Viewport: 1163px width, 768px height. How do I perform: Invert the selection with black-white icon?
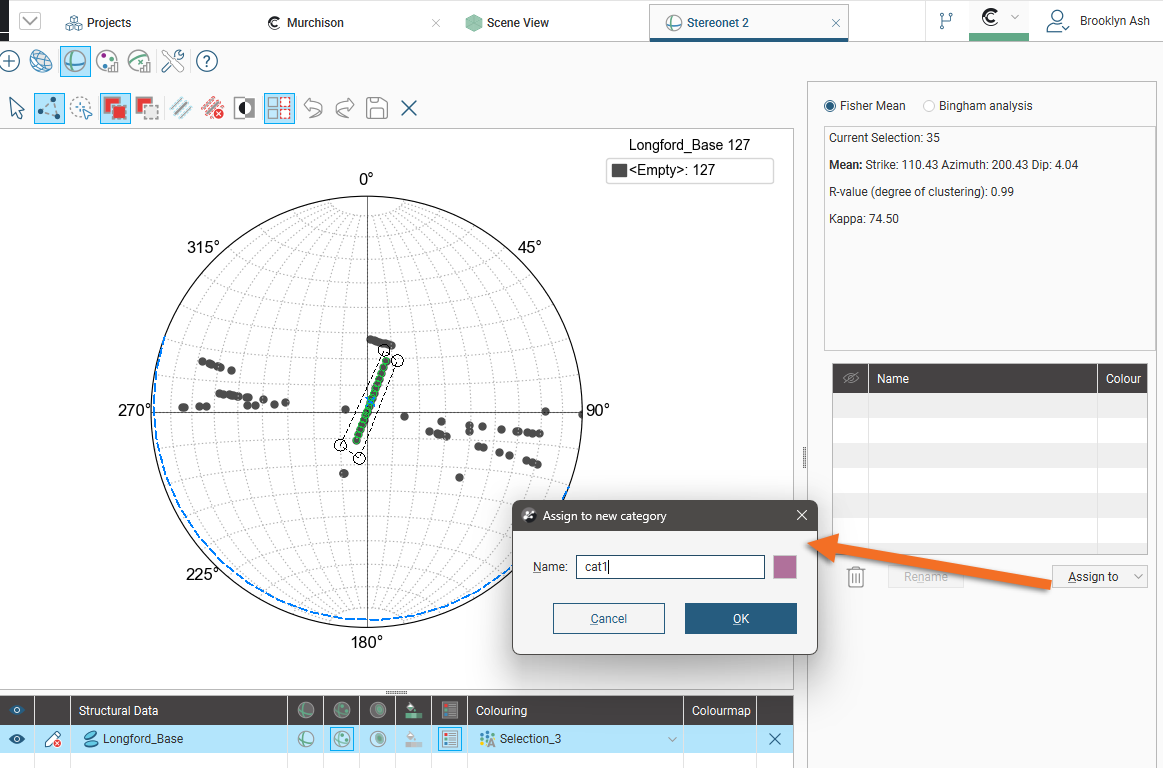click(x=244, y=108)
